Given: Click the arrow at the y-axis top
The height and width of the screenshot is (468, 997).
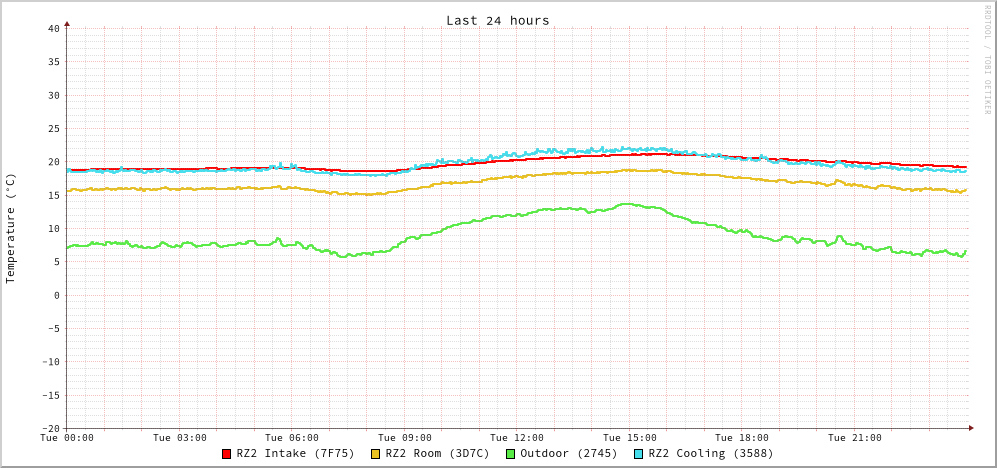Looking at the screenshot, I should click(x=67, y=22).
